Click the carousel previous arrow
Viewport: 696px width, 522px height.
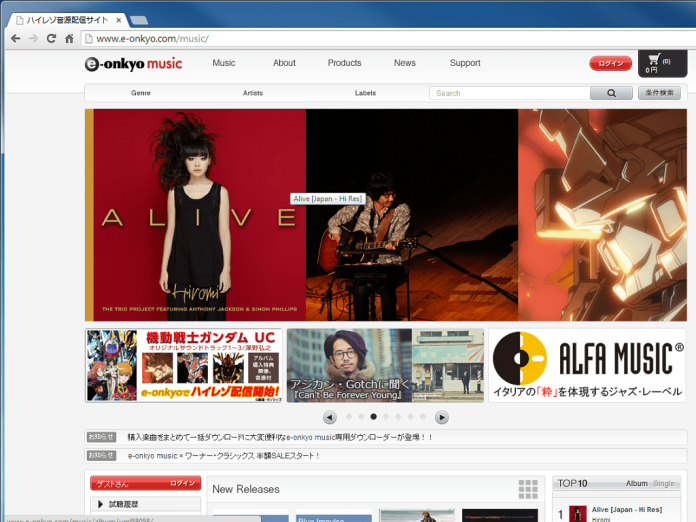coord(329,417)
